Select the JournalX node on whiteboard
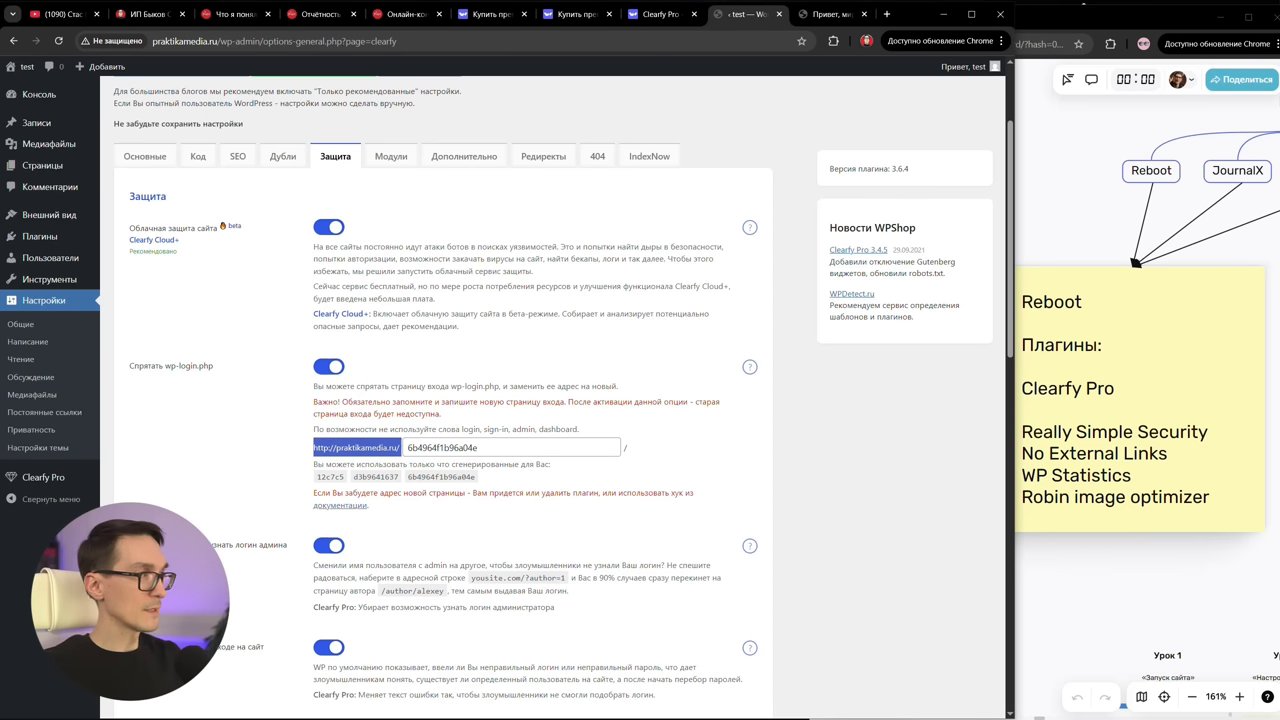Viewport: 1280px width, 720px height. click(x=1237, y=171)
